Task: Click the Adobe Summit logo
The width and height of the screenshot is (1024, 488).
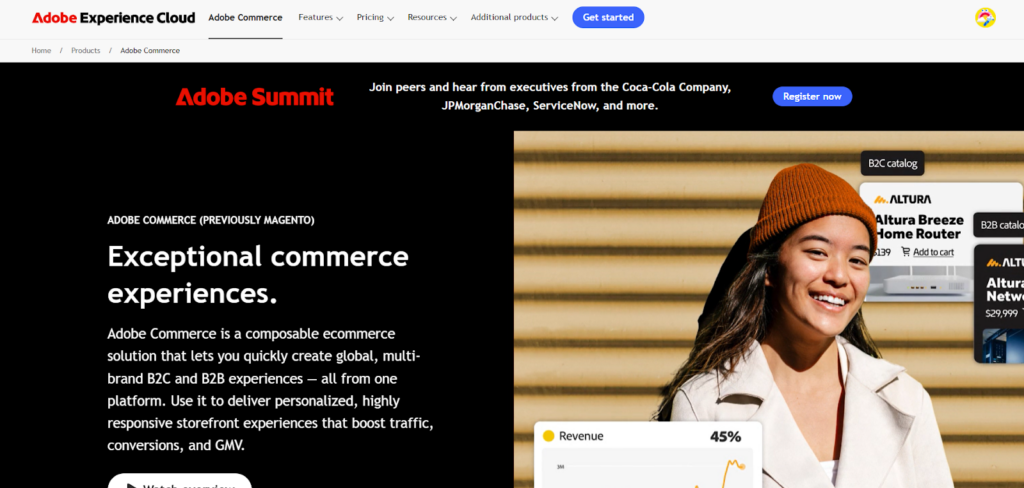Action: pos(255,97)
